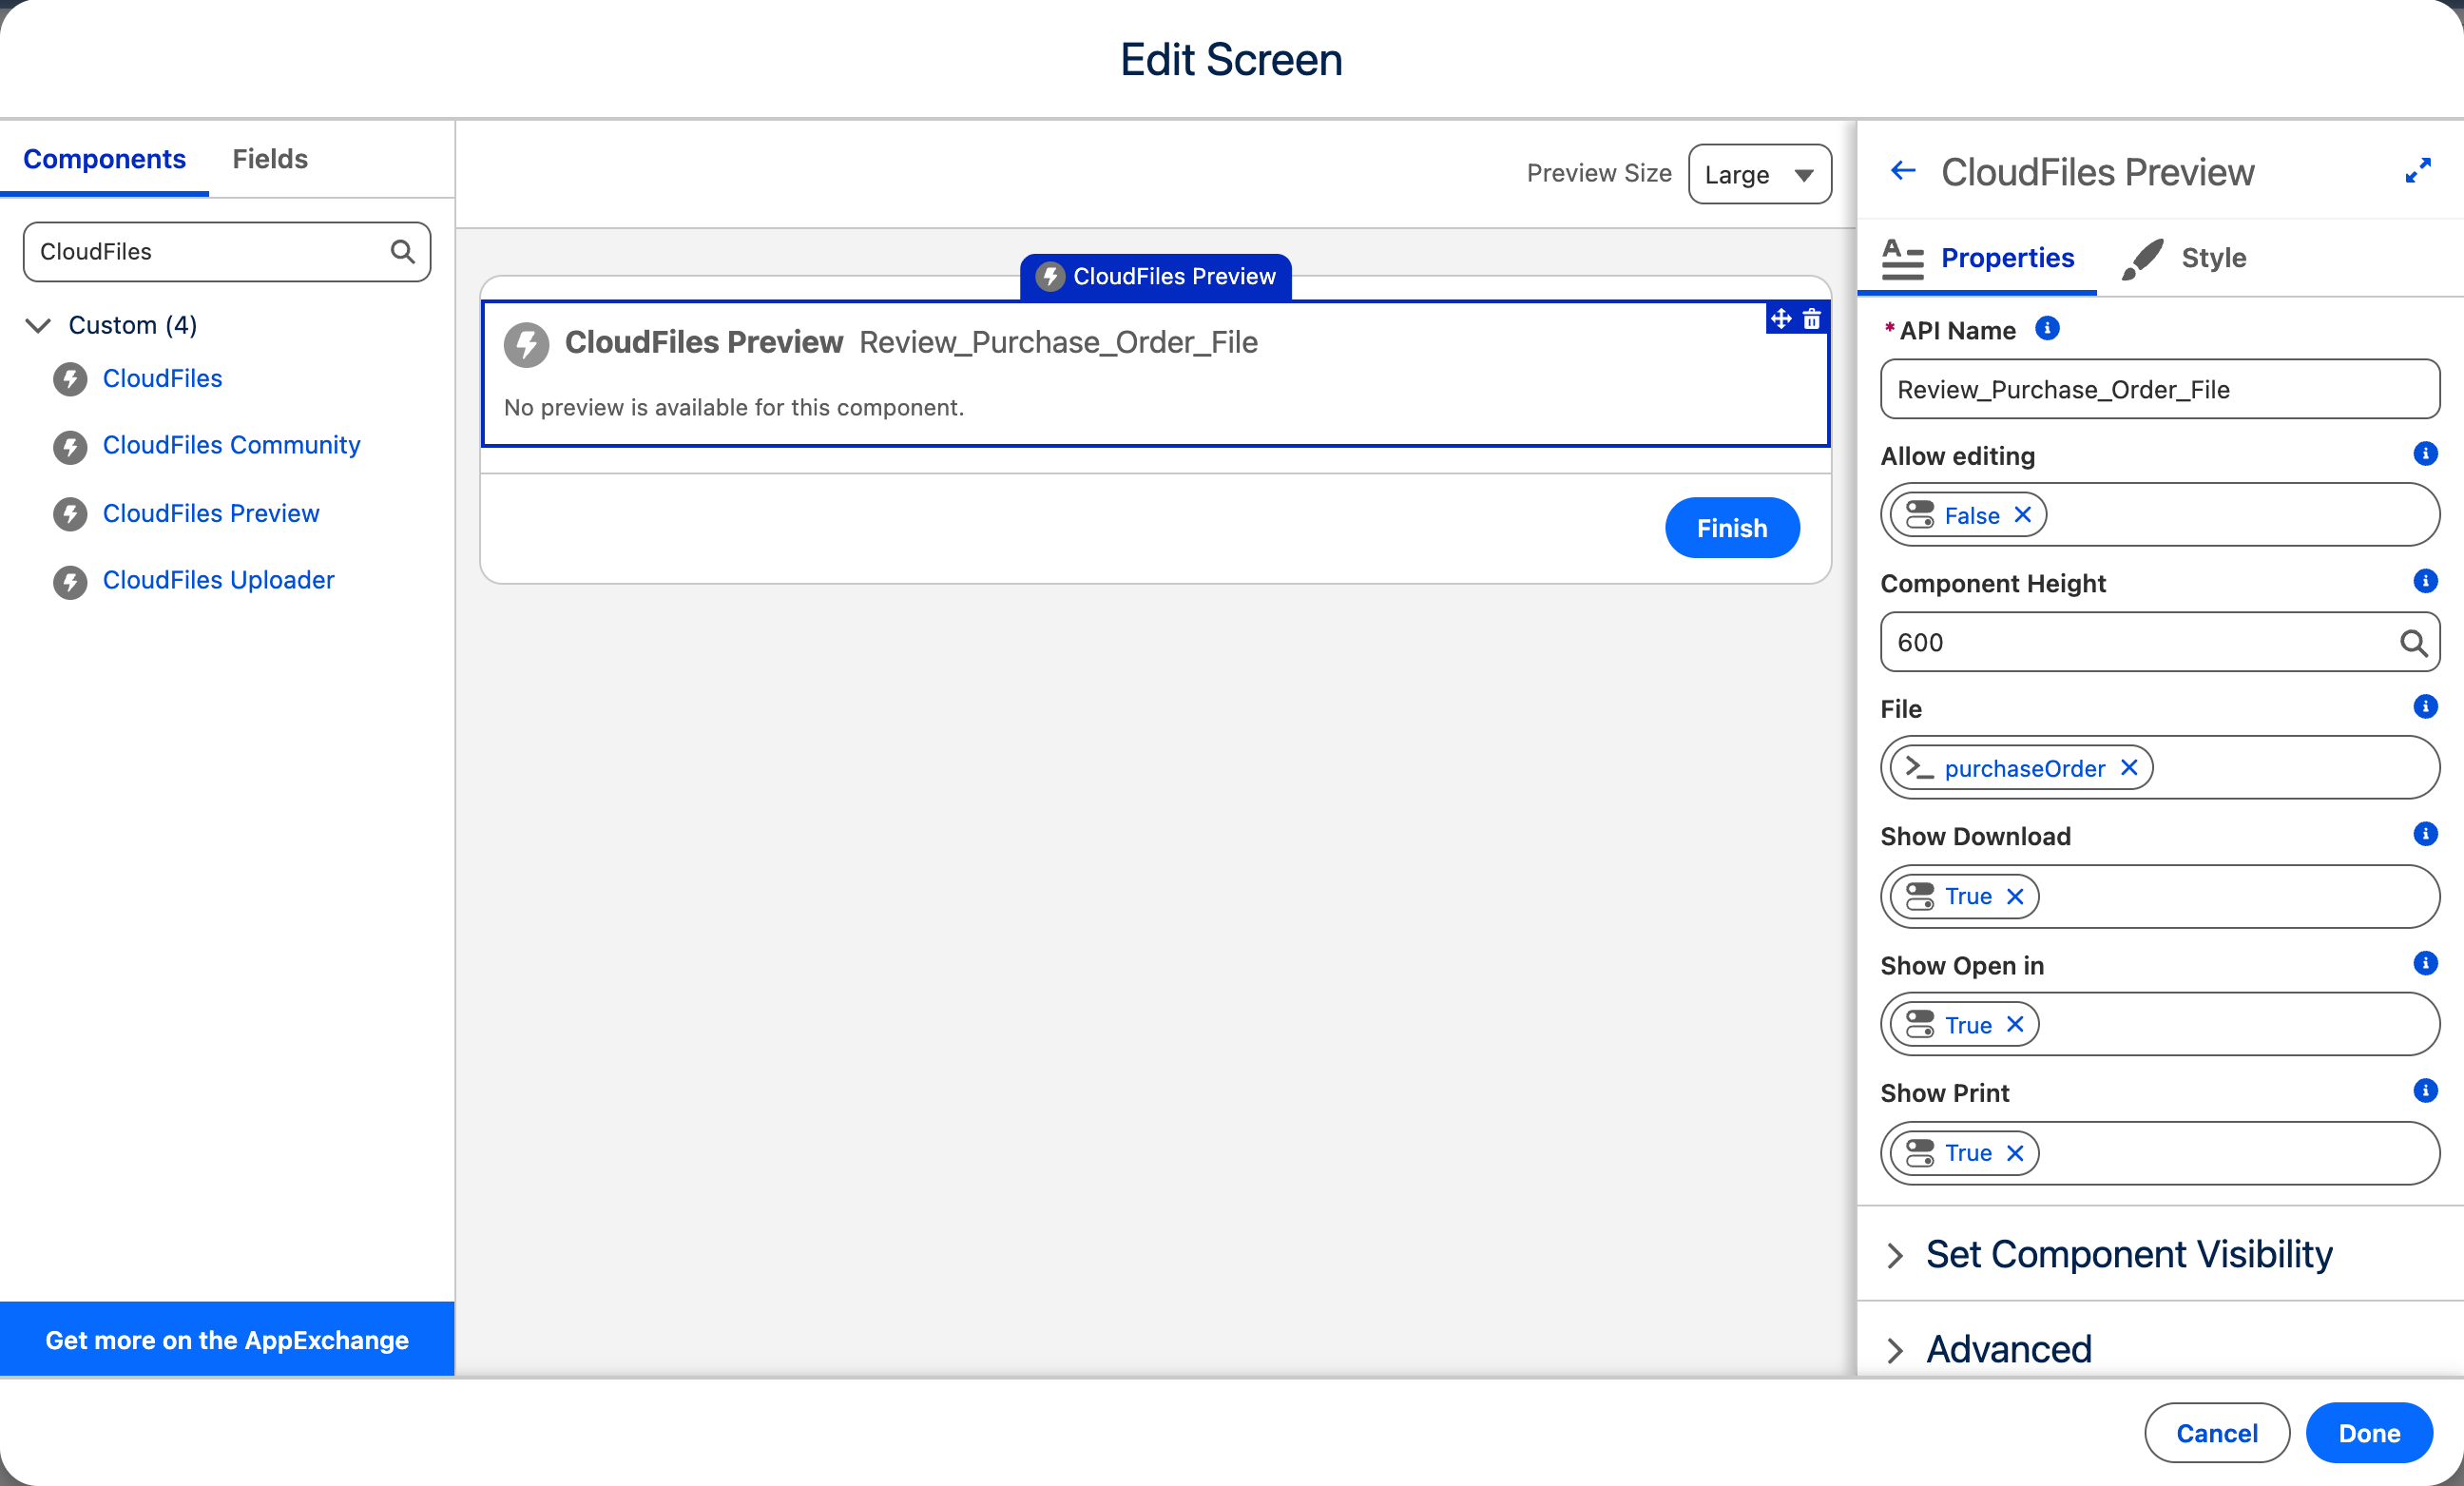Click the info icon for Show Download
2464x1486 pixels.
coord(2425,834)
